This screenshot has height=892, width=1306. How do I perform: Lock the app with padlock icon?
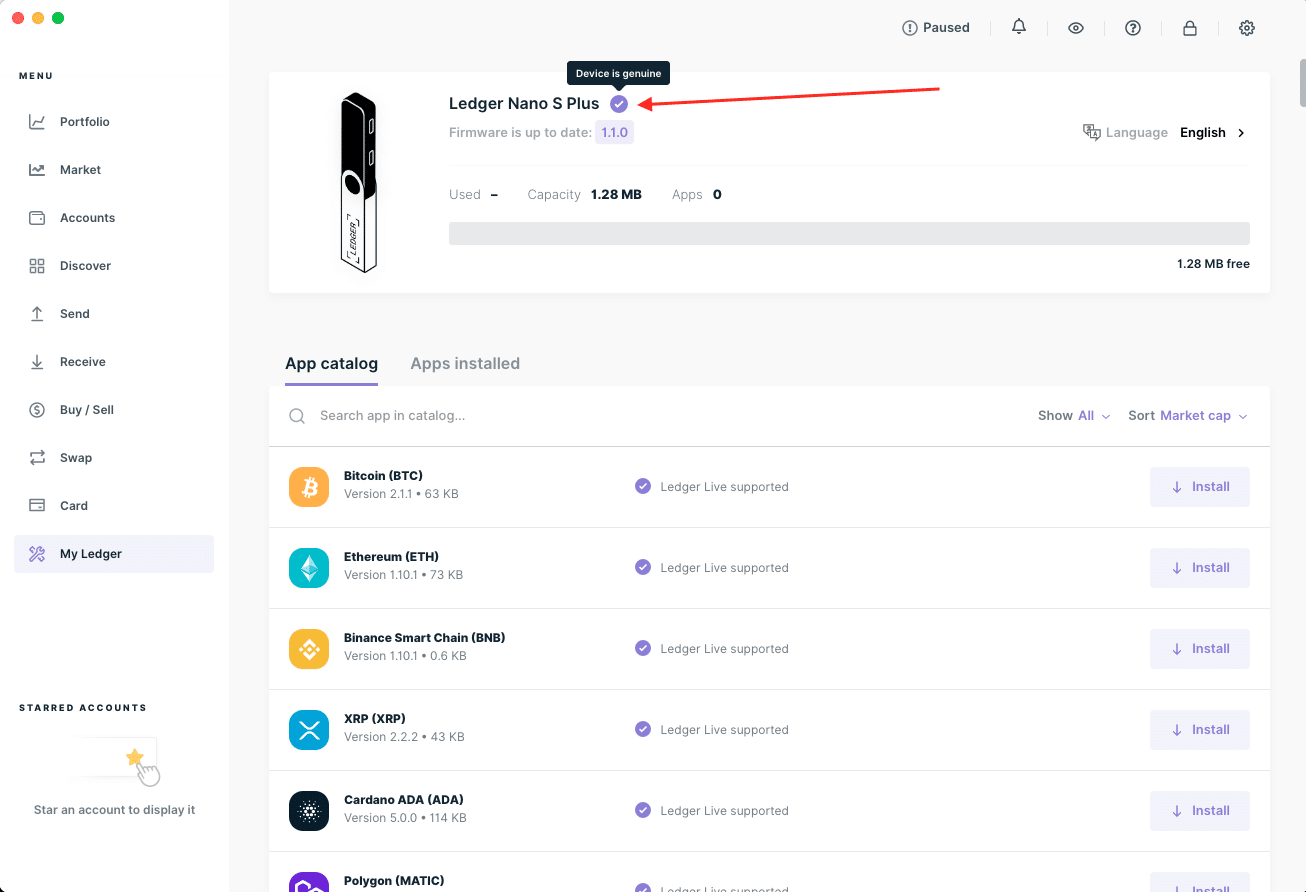tap(1190, 28)
